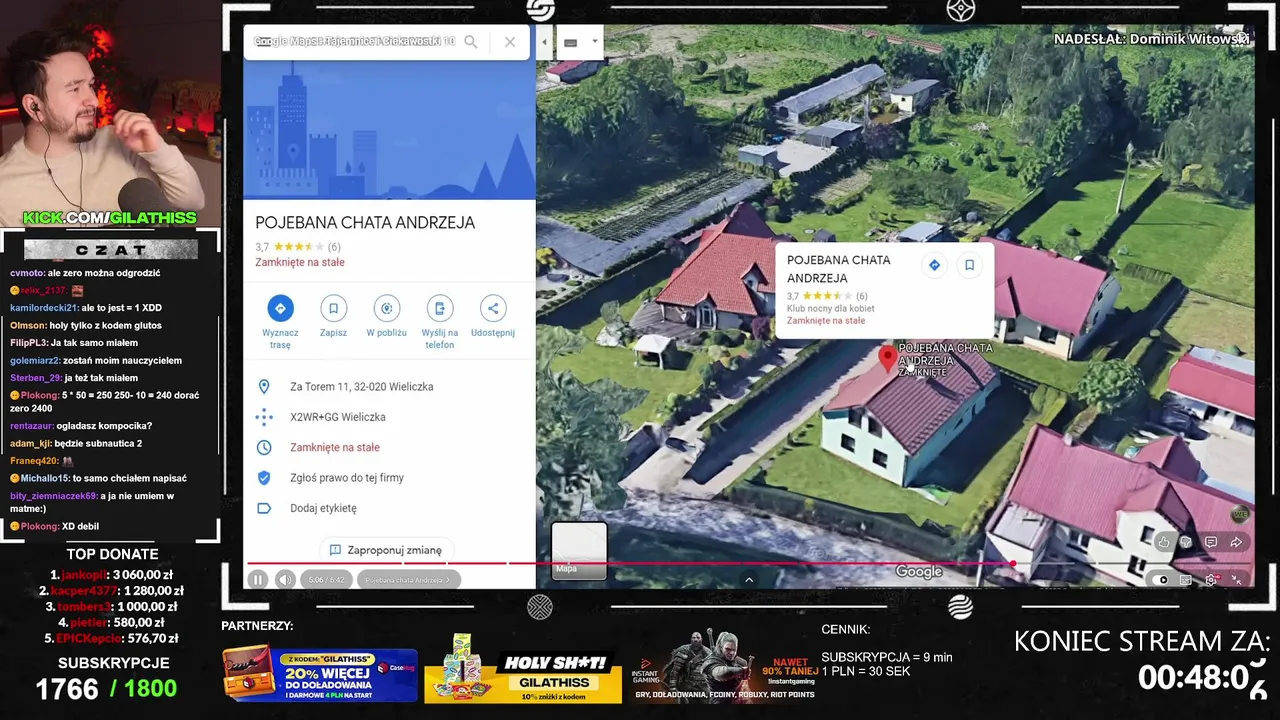
Task: Expand the bottom imagery strip chevron
Action: (749, 579)
